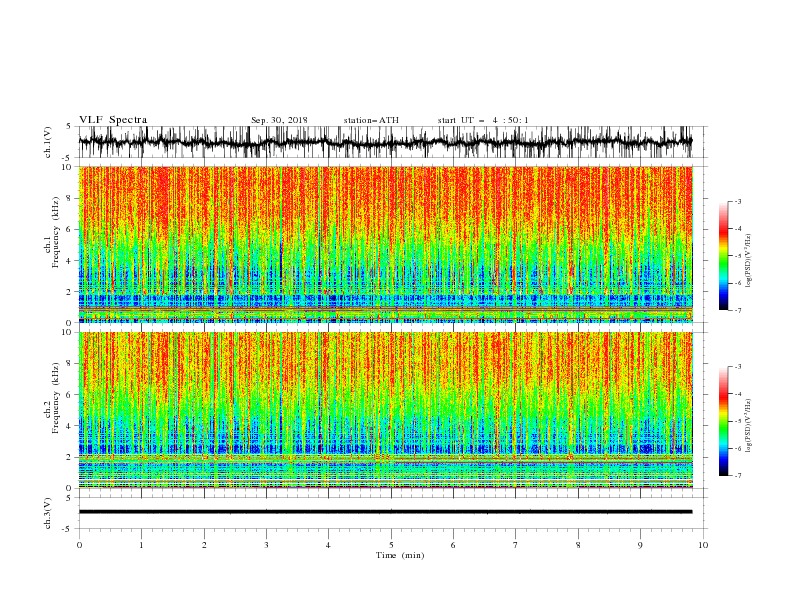
Task: Click the ch.1 spectrogram panel
Action: 385,244
